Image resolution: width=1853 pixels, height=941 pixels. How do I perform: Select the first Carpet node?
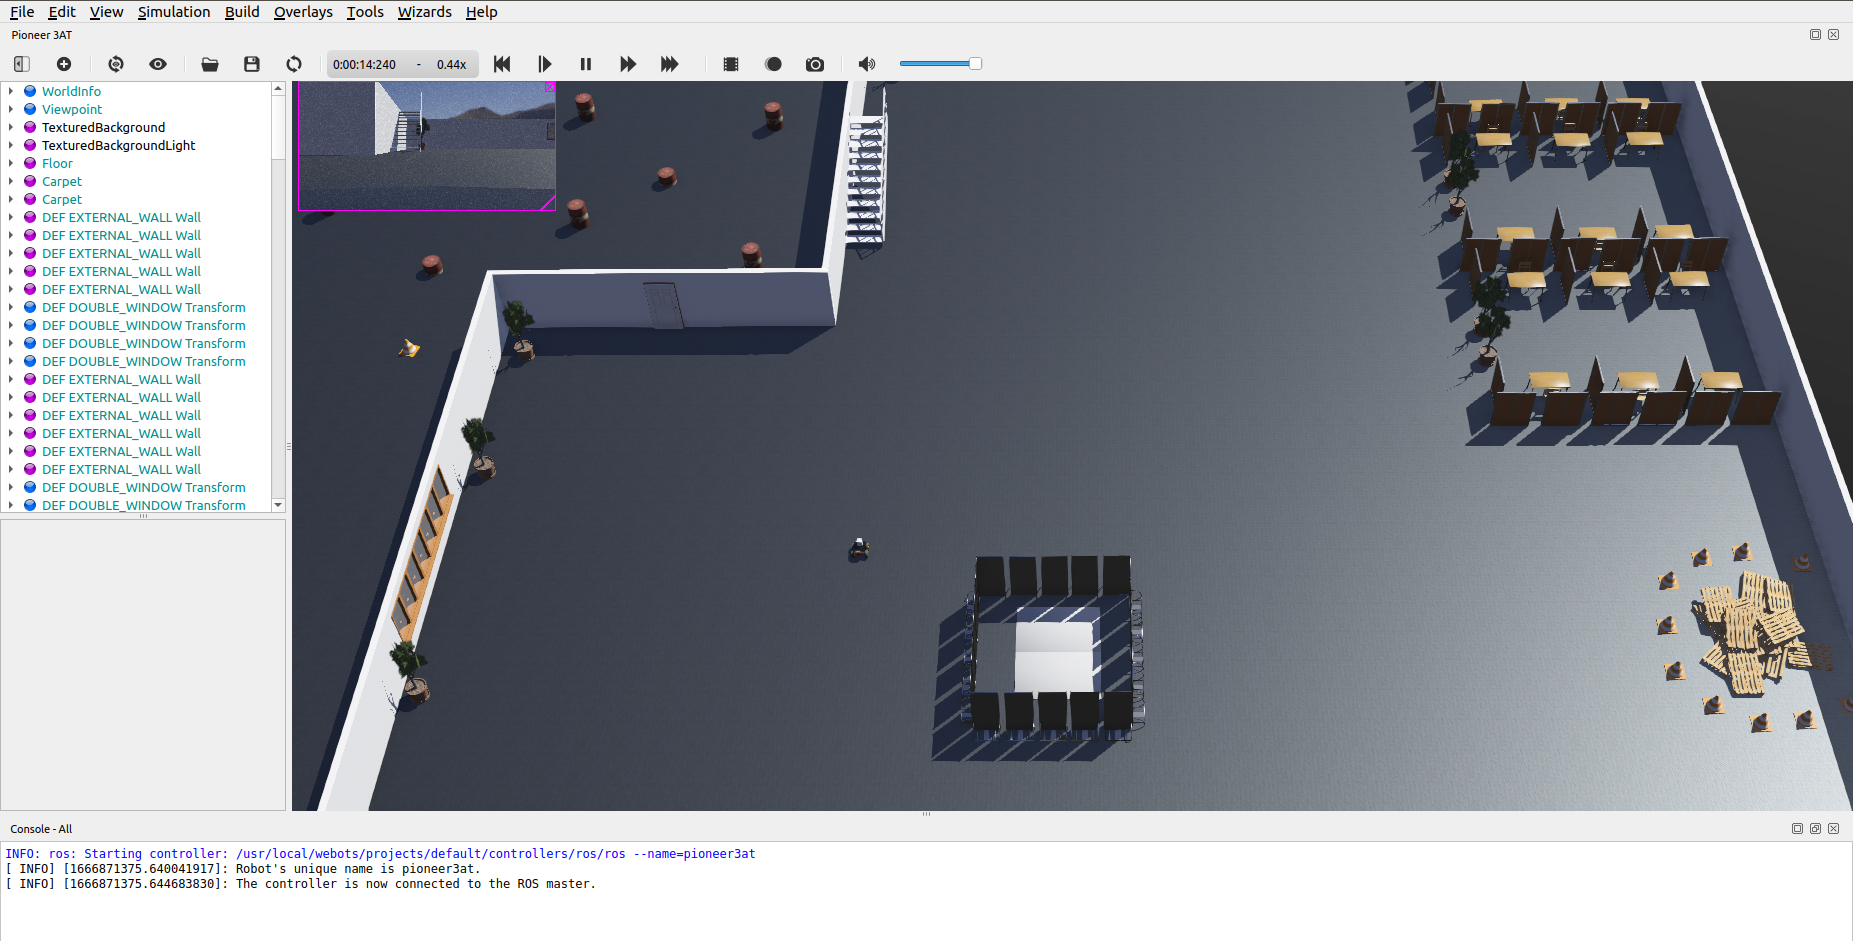click(62, 181)
